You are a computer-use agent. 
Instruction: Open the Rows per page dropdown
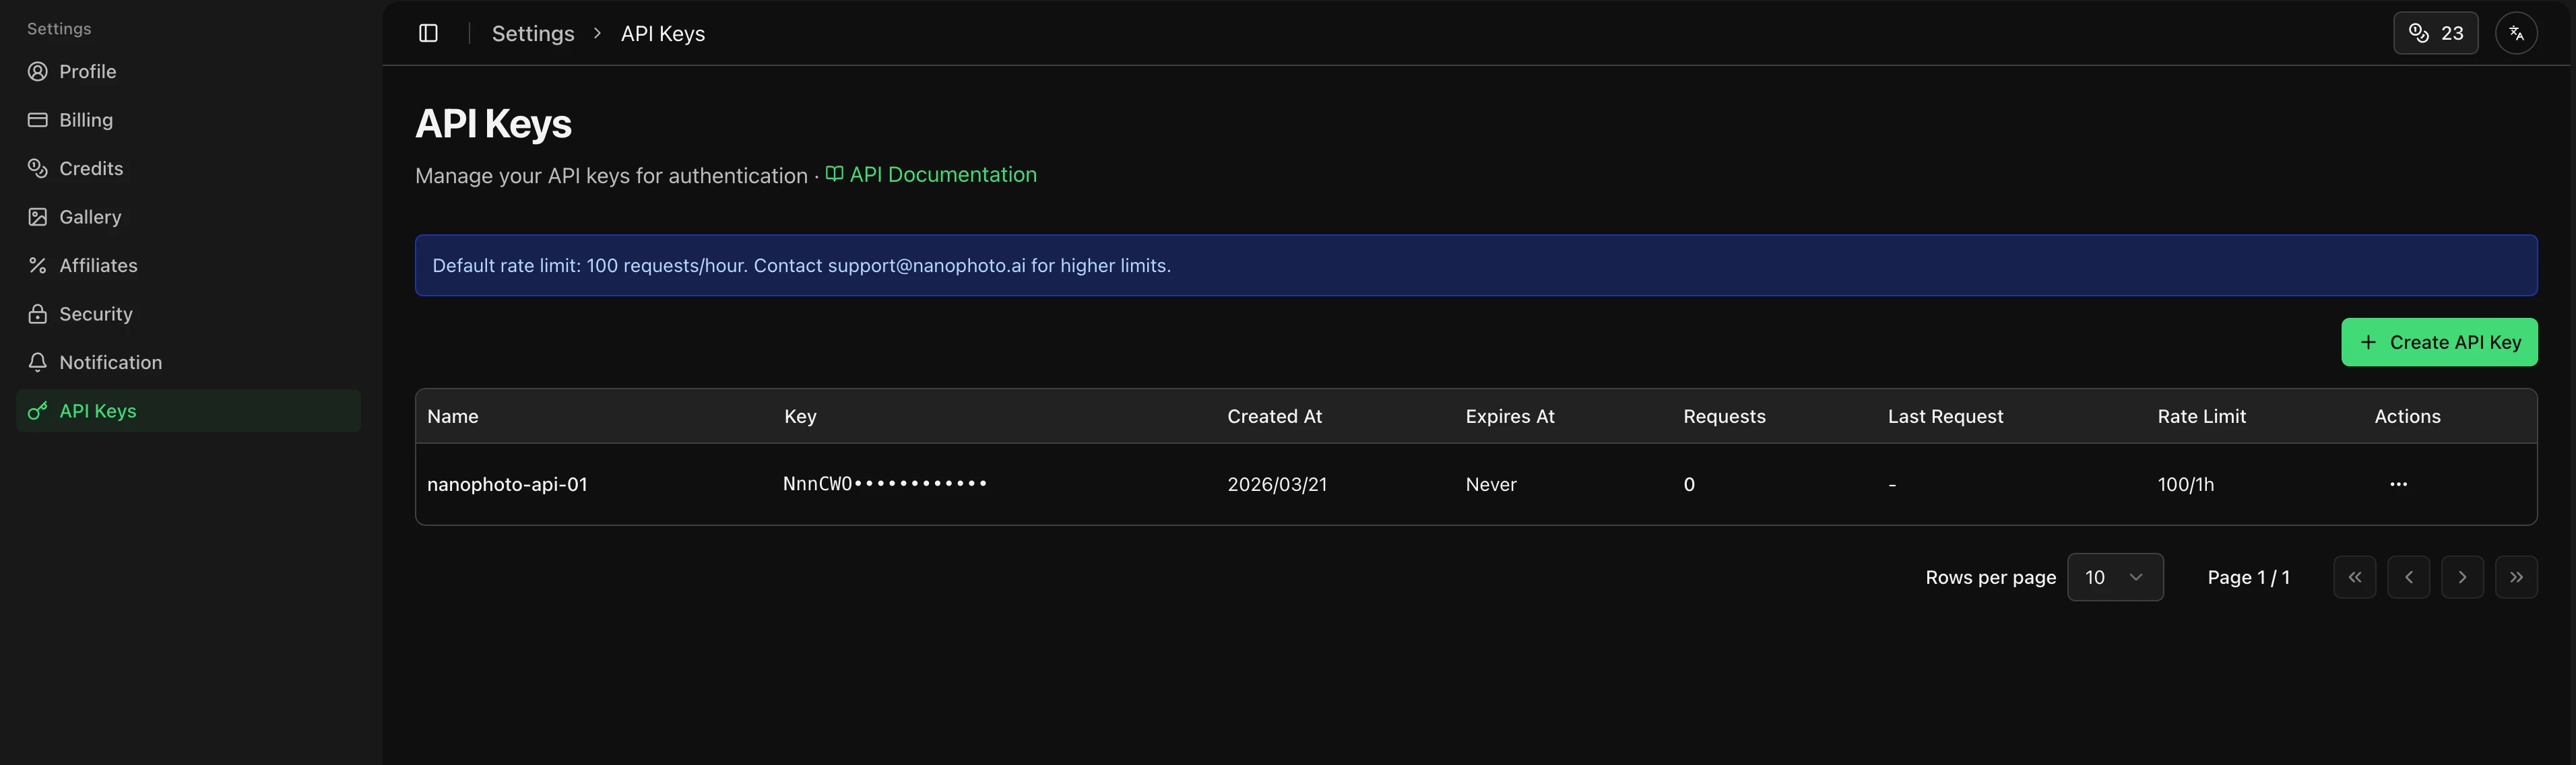(x=2115, y=577)
